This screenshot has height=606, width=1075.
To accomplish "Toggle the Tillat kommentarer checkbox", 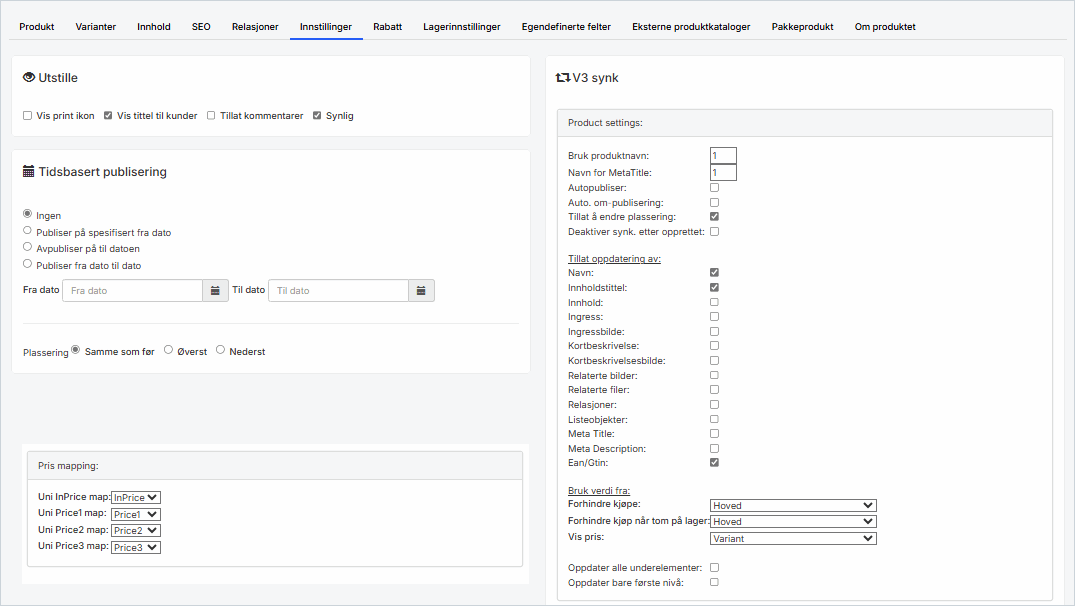I will tap(211, 116).
